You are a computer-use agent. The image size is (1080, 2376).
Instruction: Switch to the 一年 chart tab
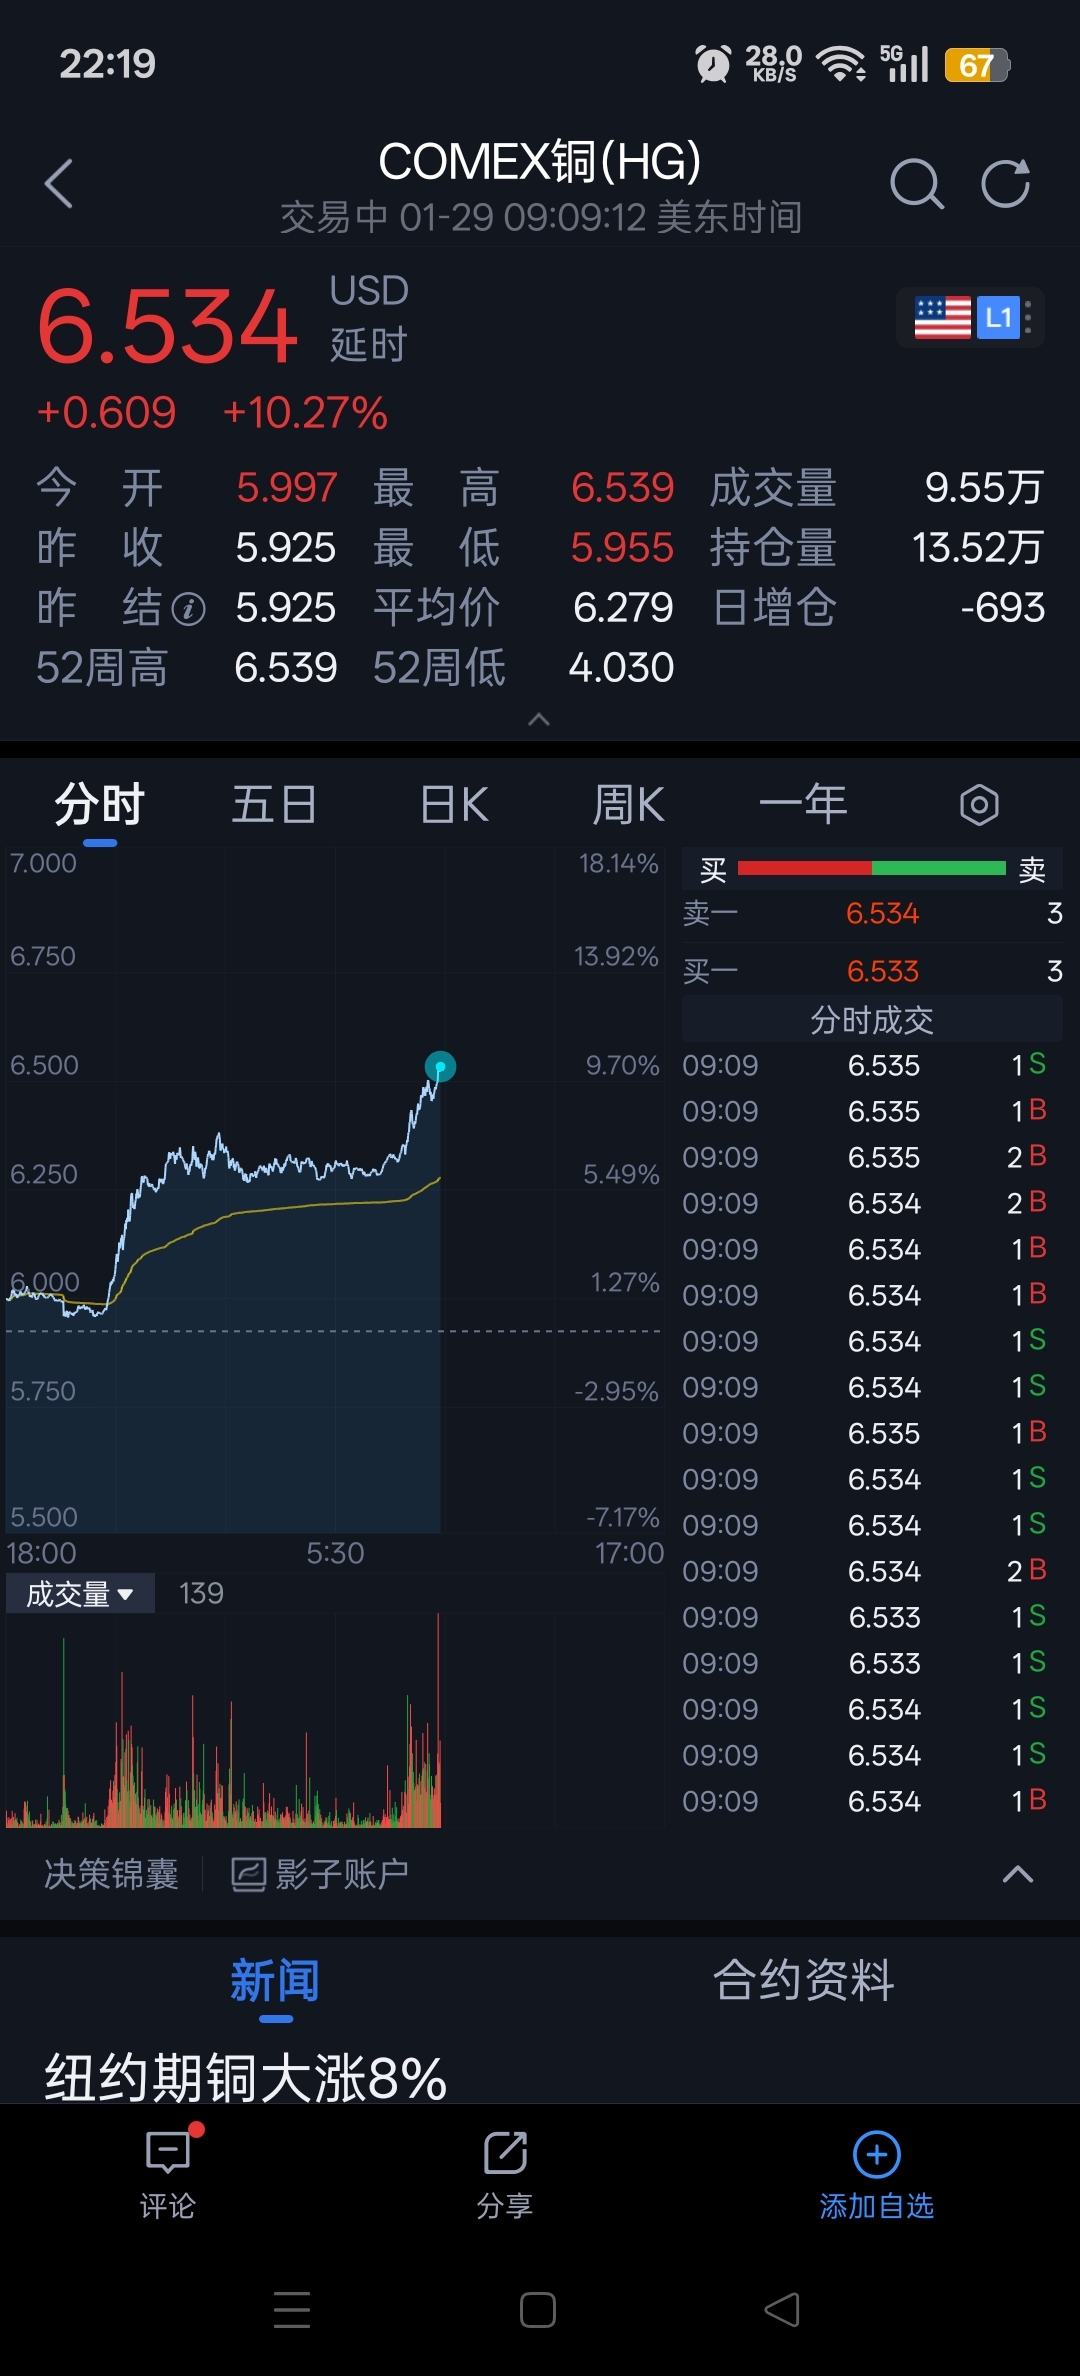click(803, 804)
